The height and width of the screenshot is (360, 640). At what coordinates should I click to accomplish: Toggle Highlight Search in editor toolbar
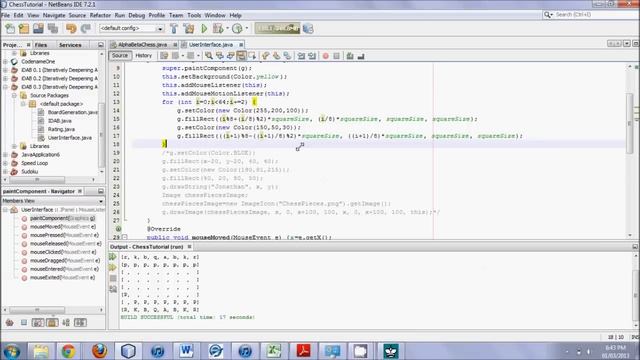pyautogui.click(x=241, y=56)
